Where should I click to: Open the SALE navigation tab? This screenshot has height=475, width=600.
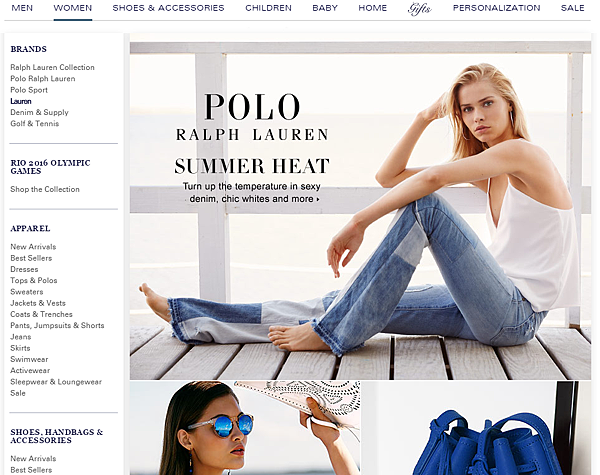(x=572, y=8)
